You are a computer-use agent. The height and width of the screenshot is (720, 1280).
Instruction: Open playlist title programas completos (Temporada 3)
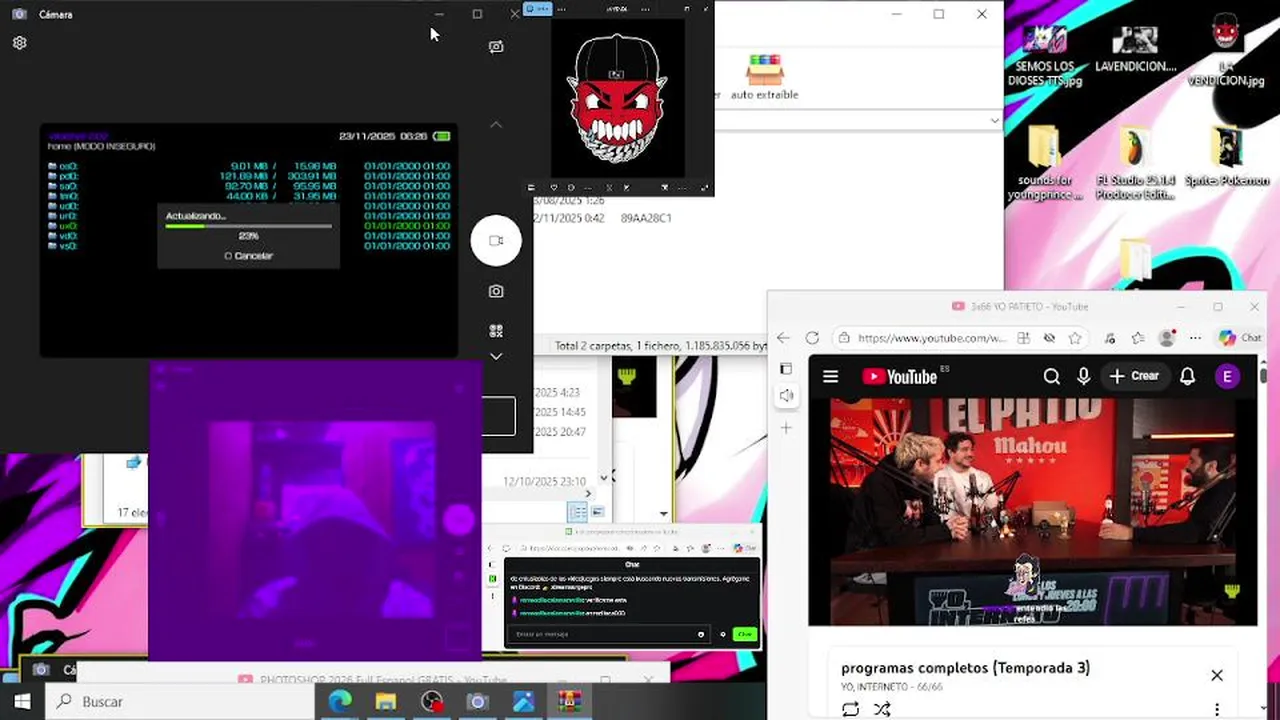(965, 668)
